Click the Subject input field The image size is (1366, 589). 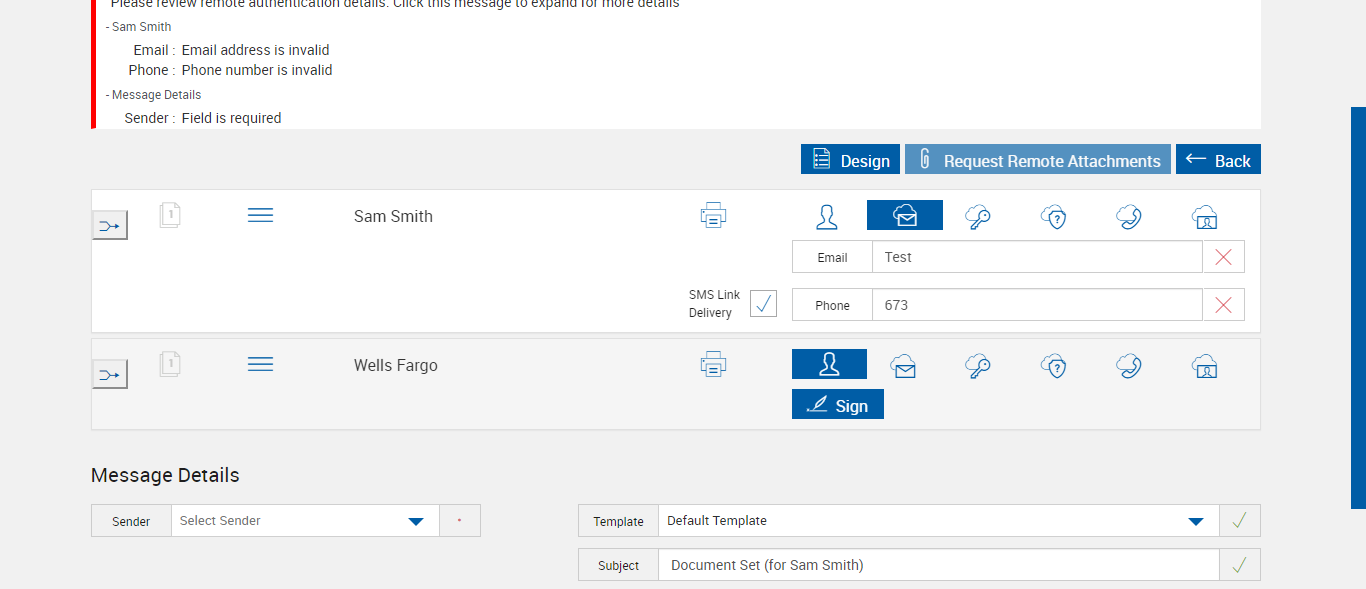click(x=938, y=565)
